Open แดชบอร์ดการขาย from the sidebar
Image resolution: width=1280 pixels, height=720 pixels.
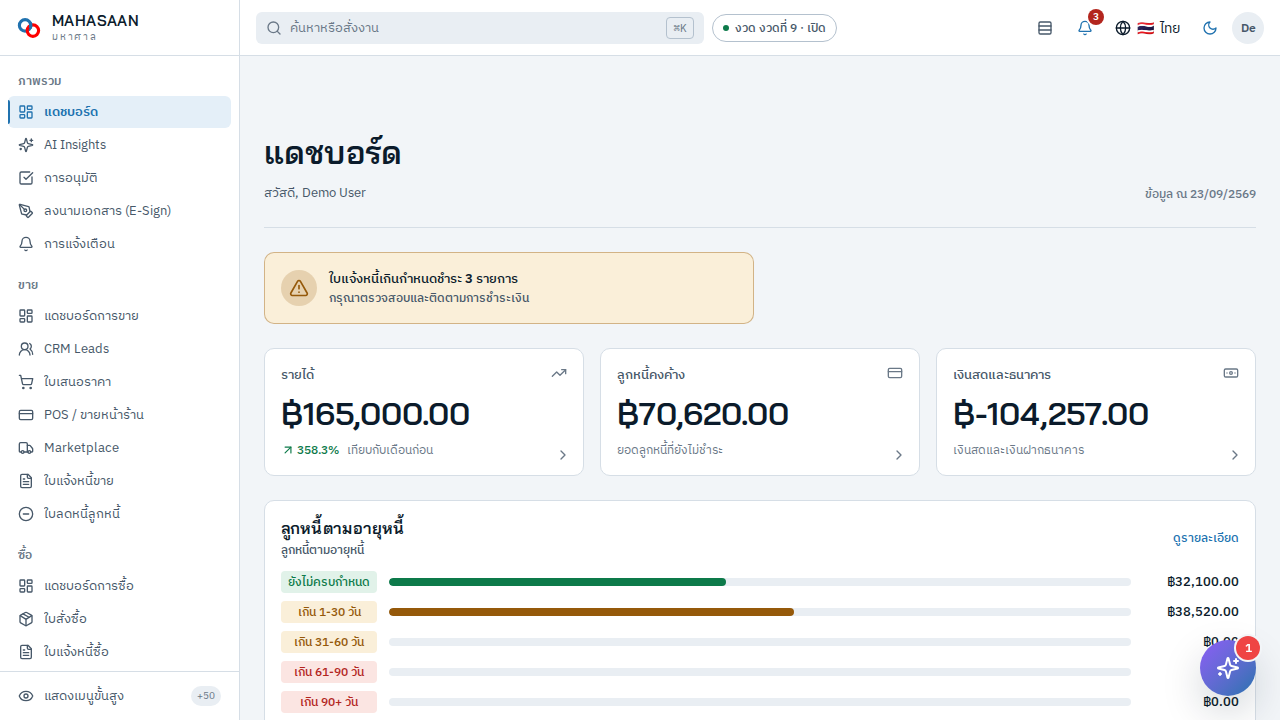pyautogui.click(x=119, y=316)
